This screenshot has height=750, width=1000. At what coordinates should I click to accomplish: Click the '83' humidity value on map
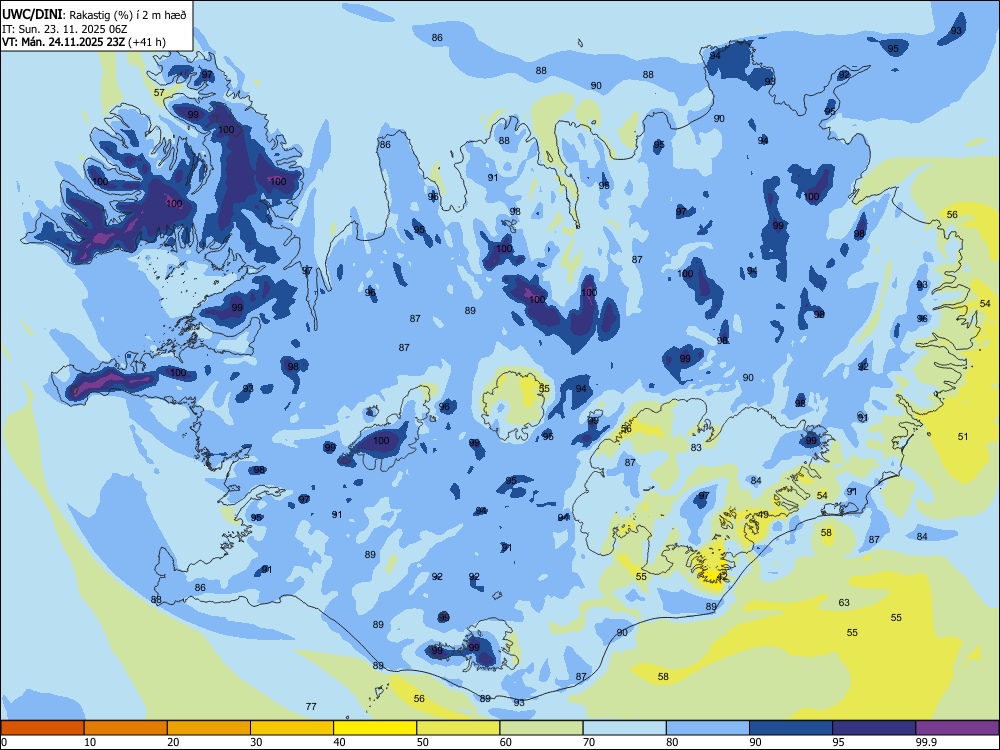[x=696, y=448]
